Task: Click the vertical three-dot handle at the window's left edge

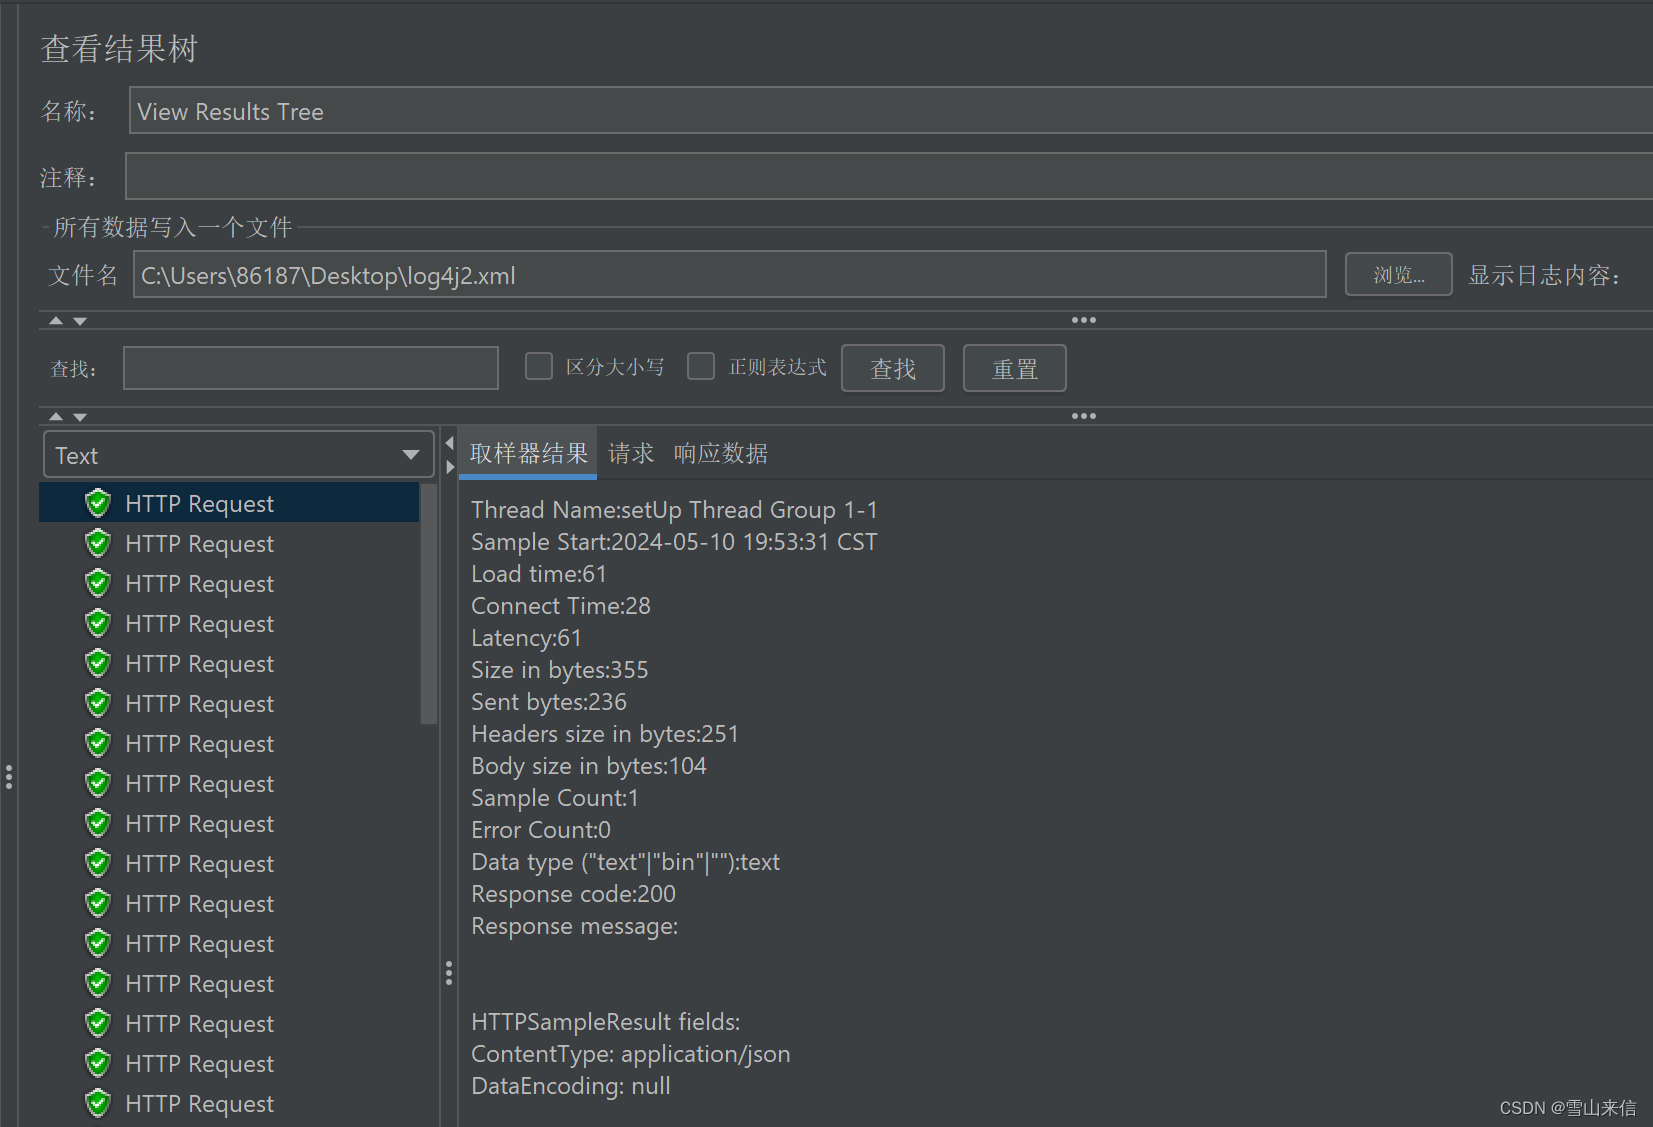Action: pos(8,778)
